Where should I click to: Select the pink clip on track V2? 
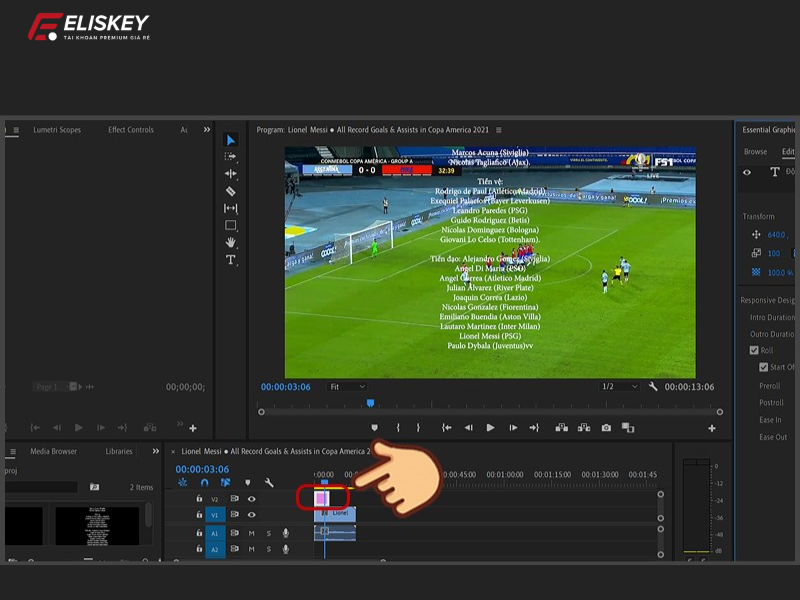tap(323, 497)
